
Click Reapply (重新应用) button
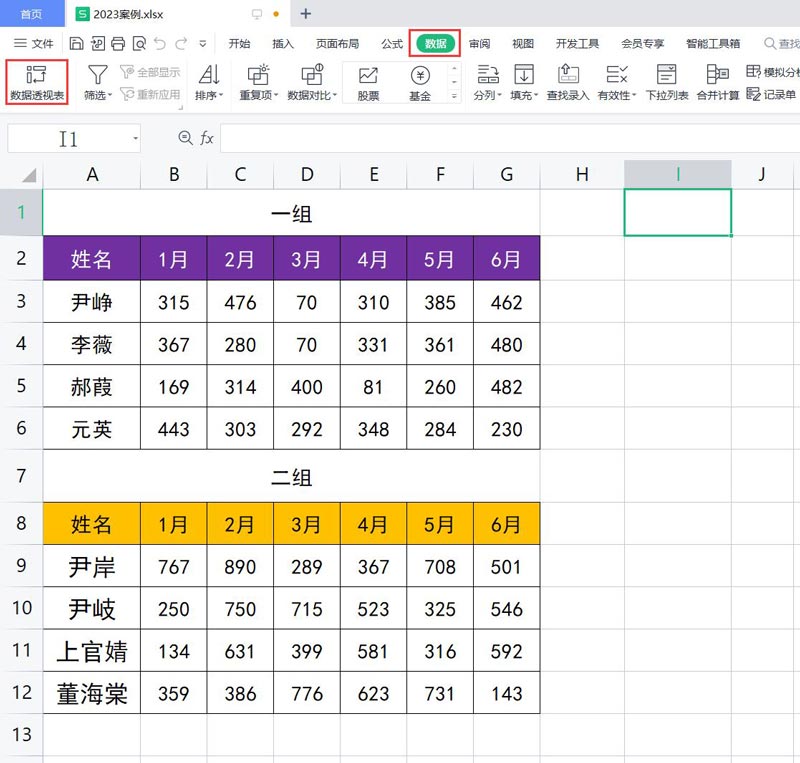[151, 94]
